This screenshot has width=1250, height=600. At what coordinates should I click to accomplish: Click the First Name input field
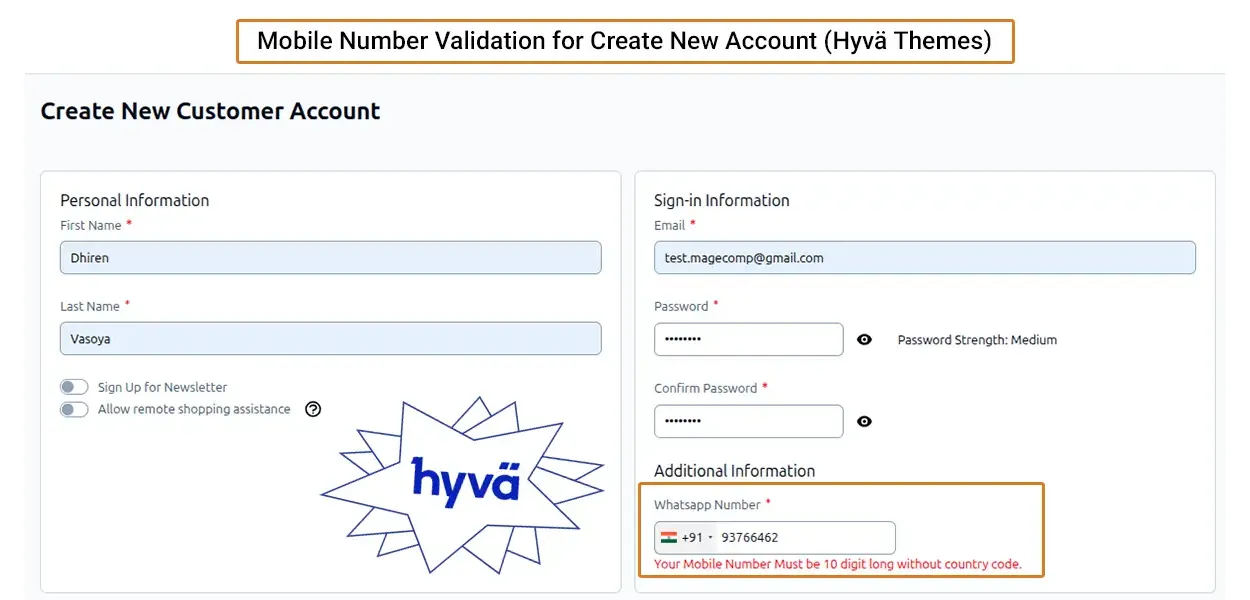coord(330,258)
